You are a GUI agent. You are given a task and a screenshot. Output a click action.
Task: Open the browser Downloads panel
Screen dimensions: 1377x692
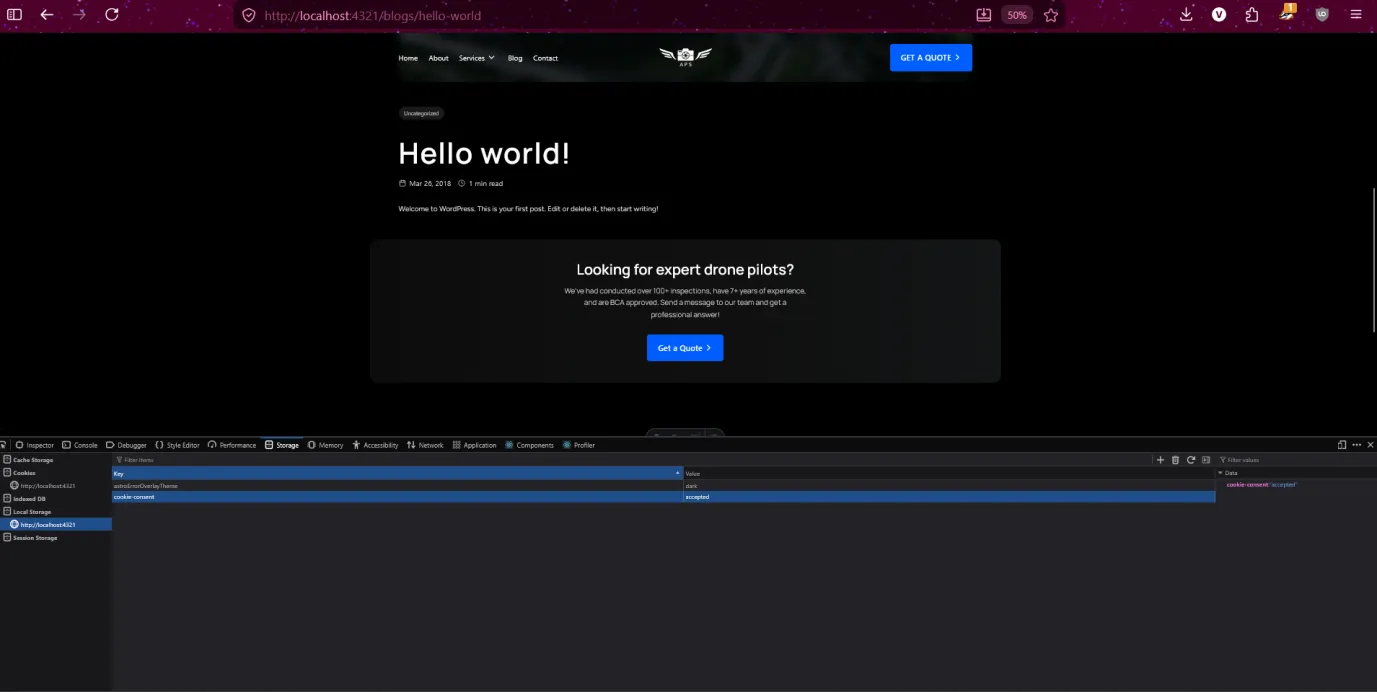pyautogui.click(x=1186, y=15)
